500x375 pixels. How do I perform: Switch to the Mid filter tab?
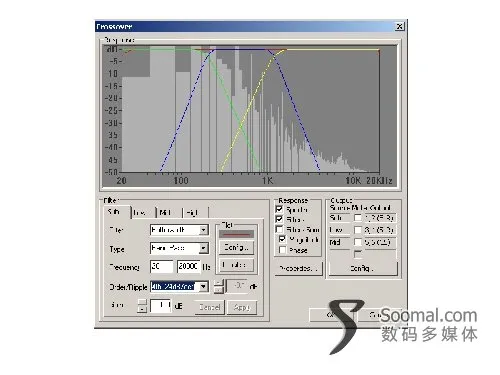tap(169, 212)
